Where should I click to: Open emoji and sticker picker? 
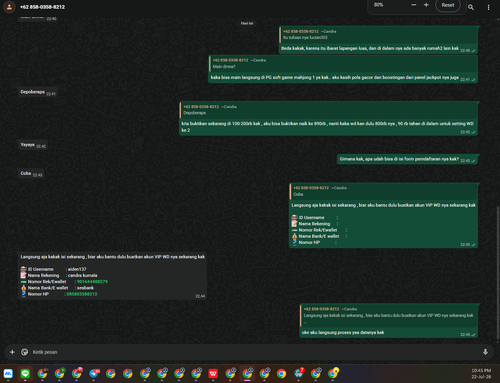click(x=24, y=352)
